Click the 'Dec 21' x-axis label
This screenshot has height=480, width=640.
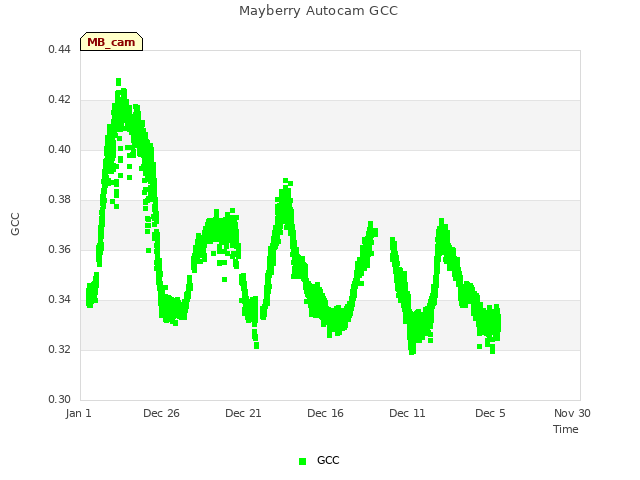[x=243, y=413]
